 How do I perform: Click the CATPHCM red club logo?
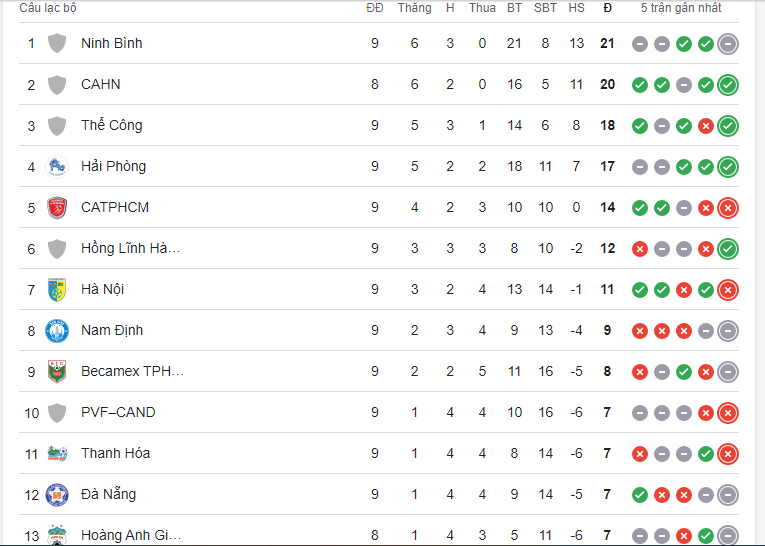pyautogui.click(x=57, y=207)
